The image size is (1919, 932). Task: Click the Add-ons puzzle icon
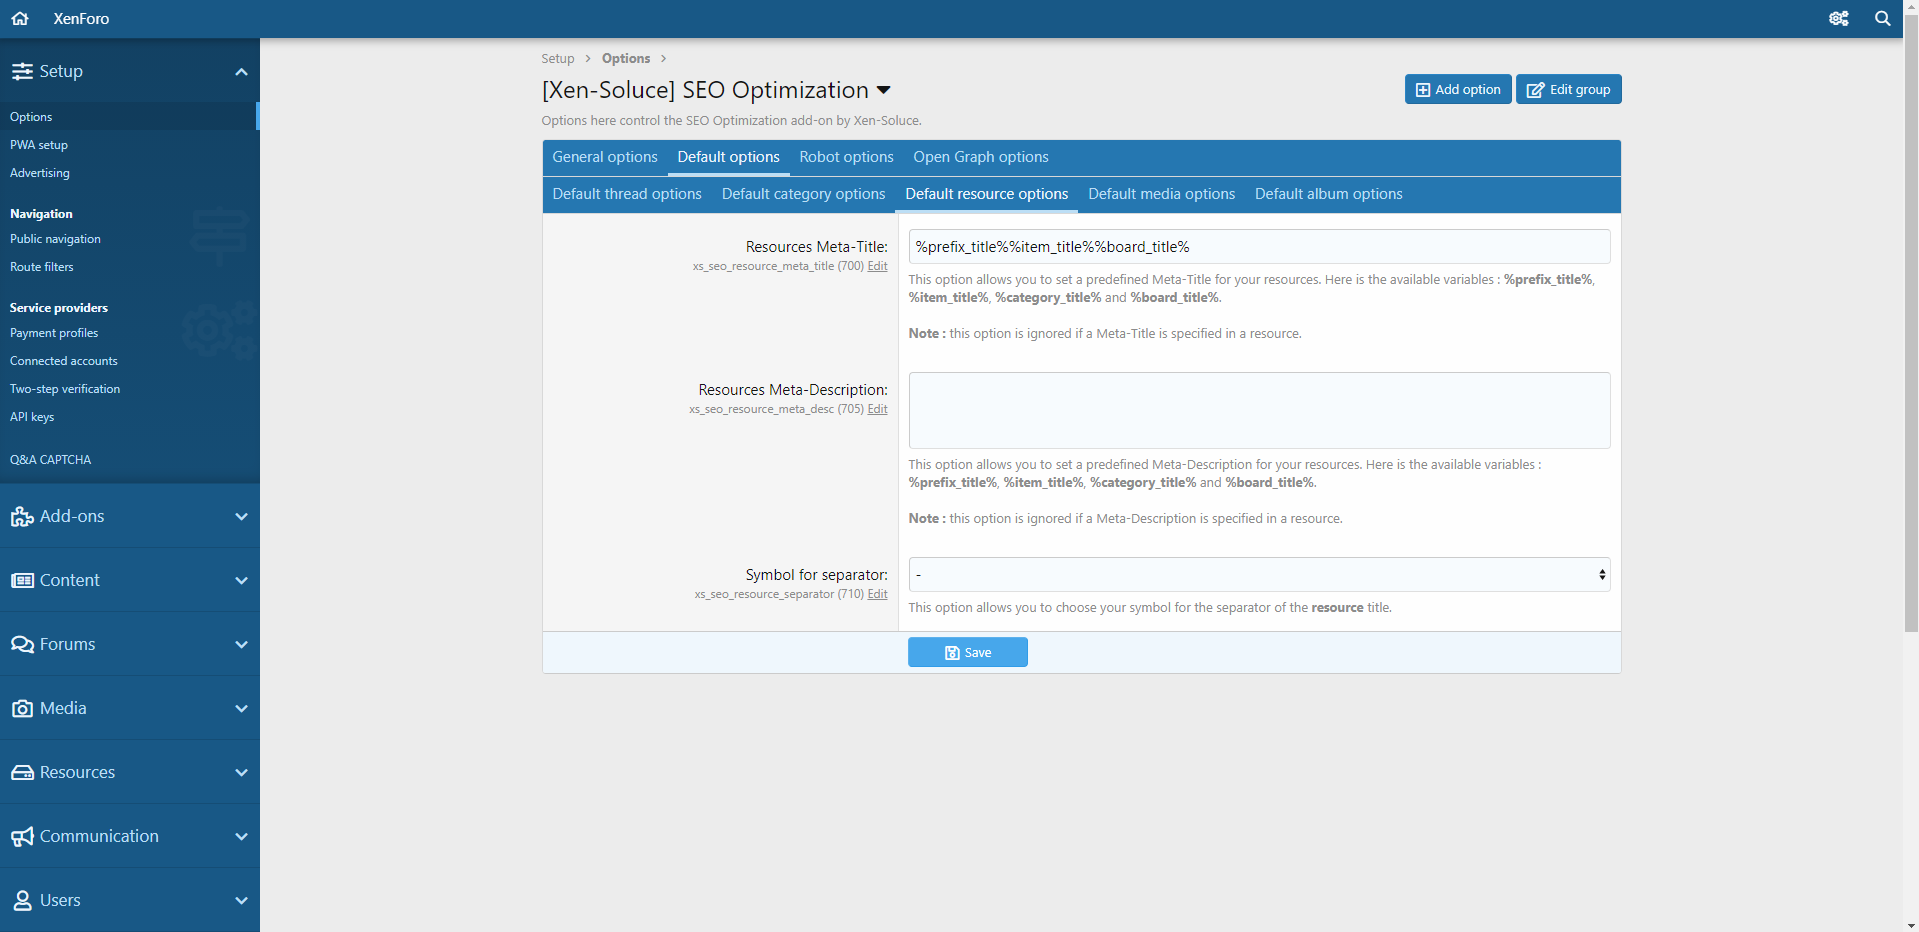pos(22,516)
